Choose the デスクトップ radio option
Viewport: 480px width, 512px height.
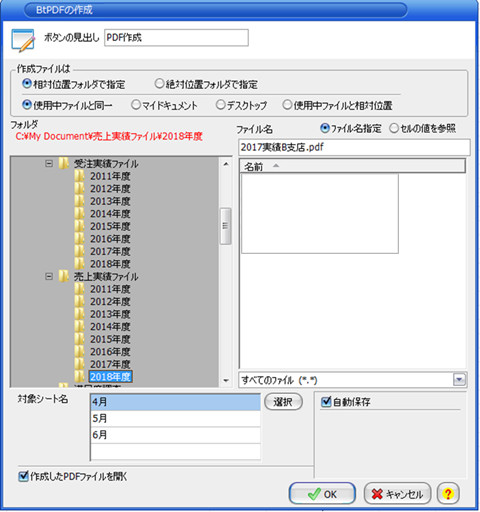tap(220, 105)
